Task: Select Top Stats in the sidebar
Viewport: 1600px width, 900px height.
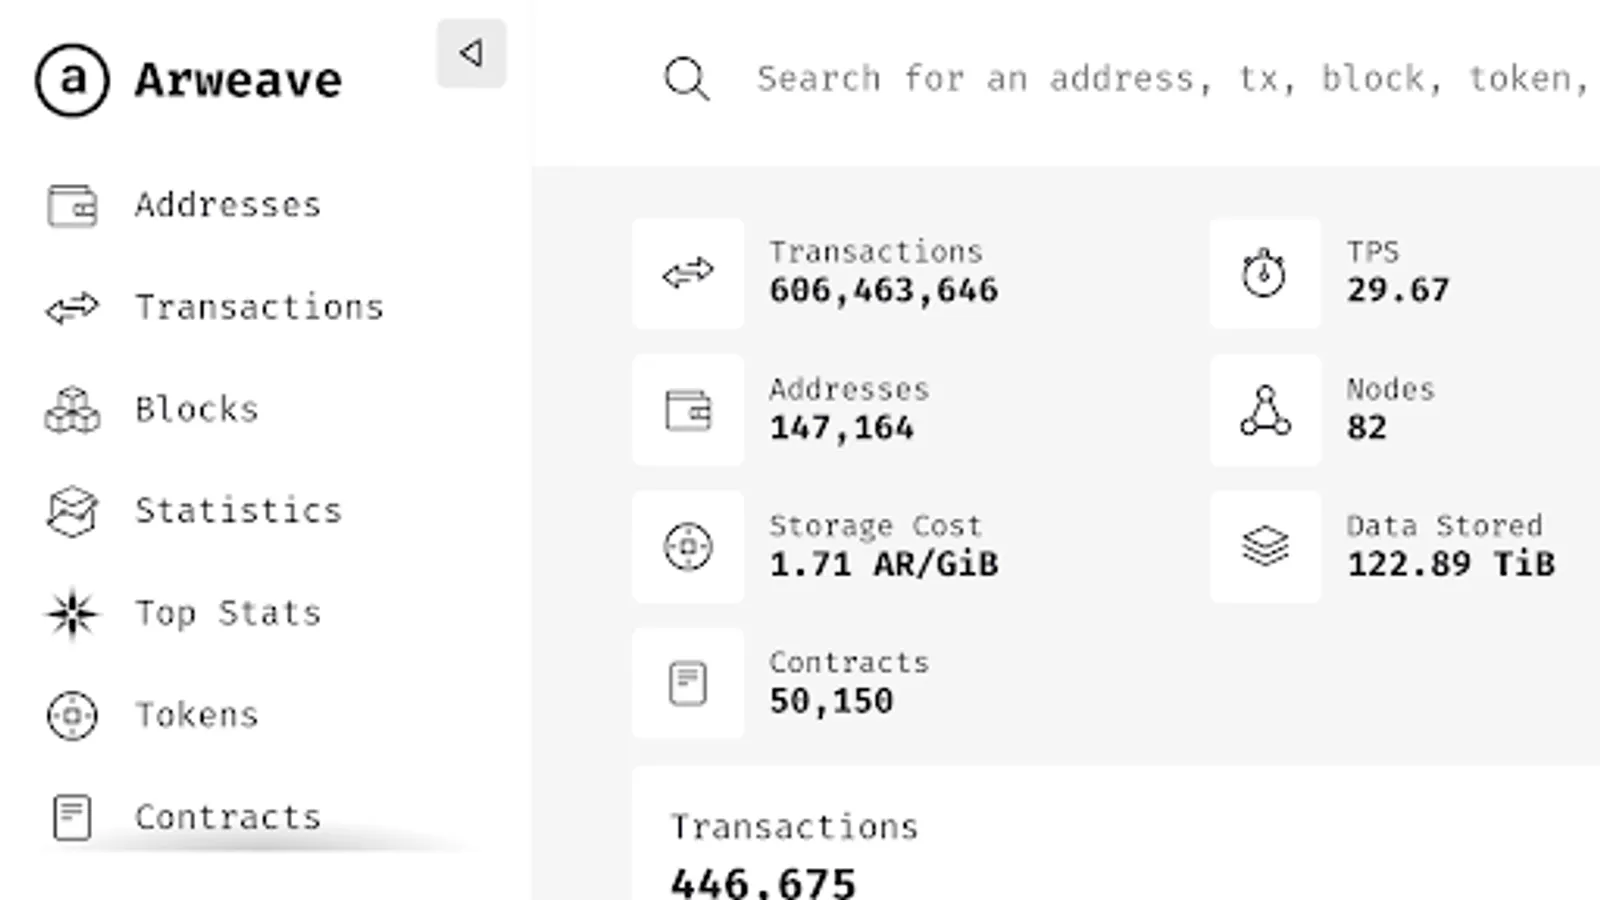Action: pos(227,613)
